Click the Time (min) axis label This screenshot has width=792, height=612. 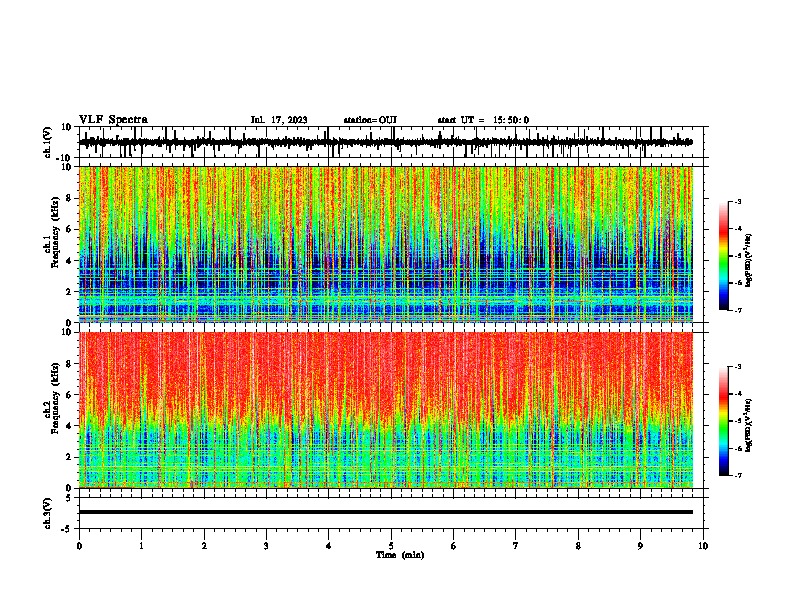[x=400, y=555]
